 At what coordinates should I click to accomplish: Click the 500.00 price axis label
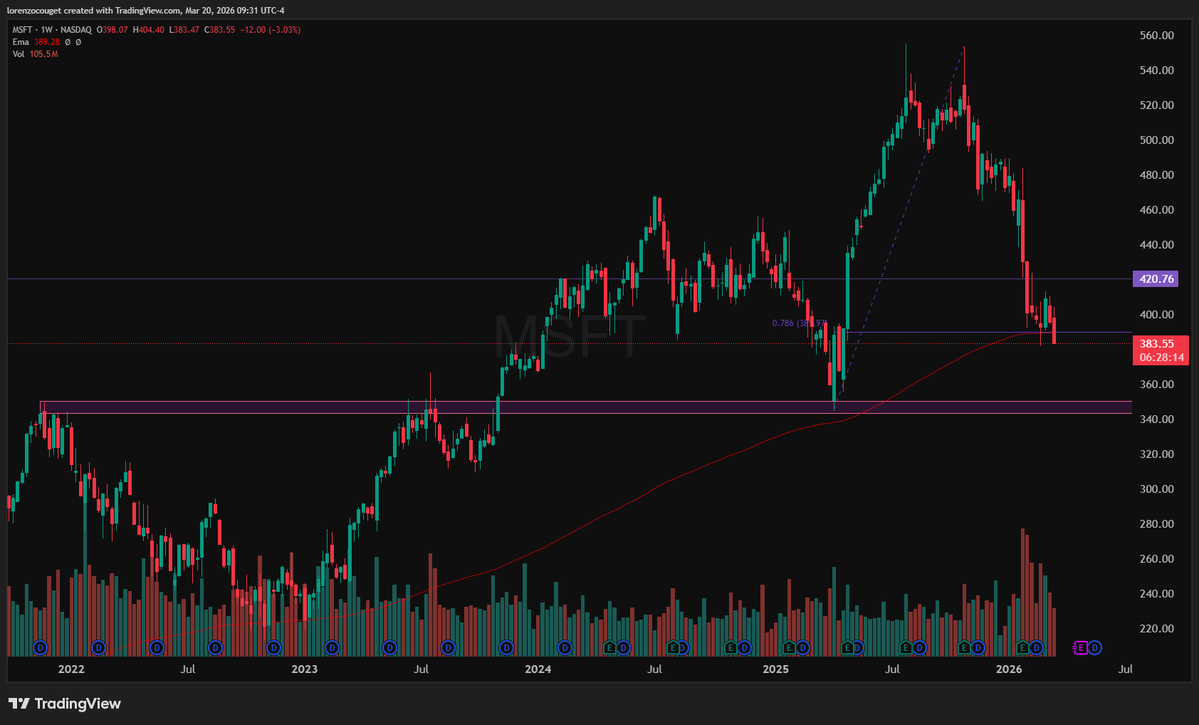(1156, 140)
